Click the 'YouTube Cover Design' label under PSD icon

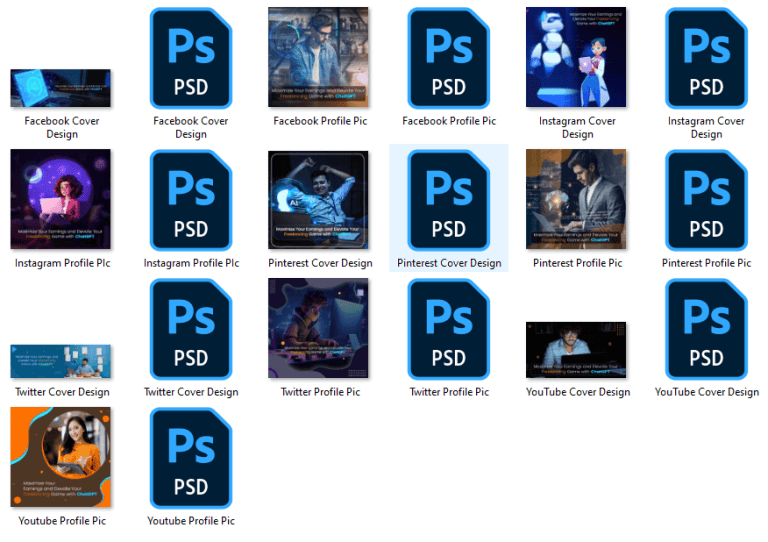click(x=706, y=392)
